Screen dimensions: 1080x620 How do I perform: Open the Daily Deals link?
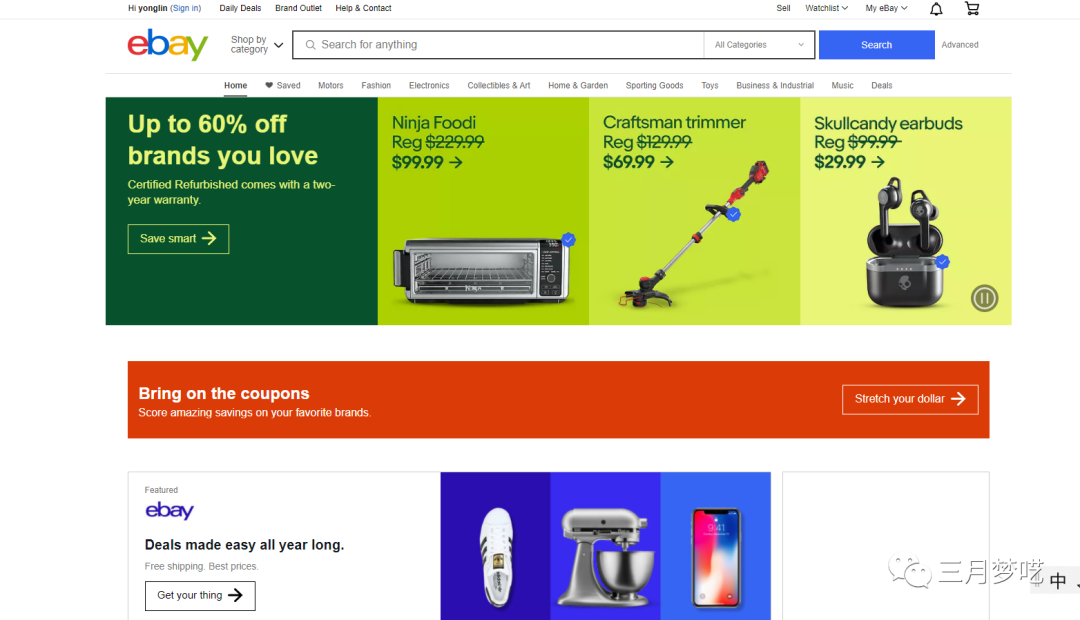click(x=240, y=8)
